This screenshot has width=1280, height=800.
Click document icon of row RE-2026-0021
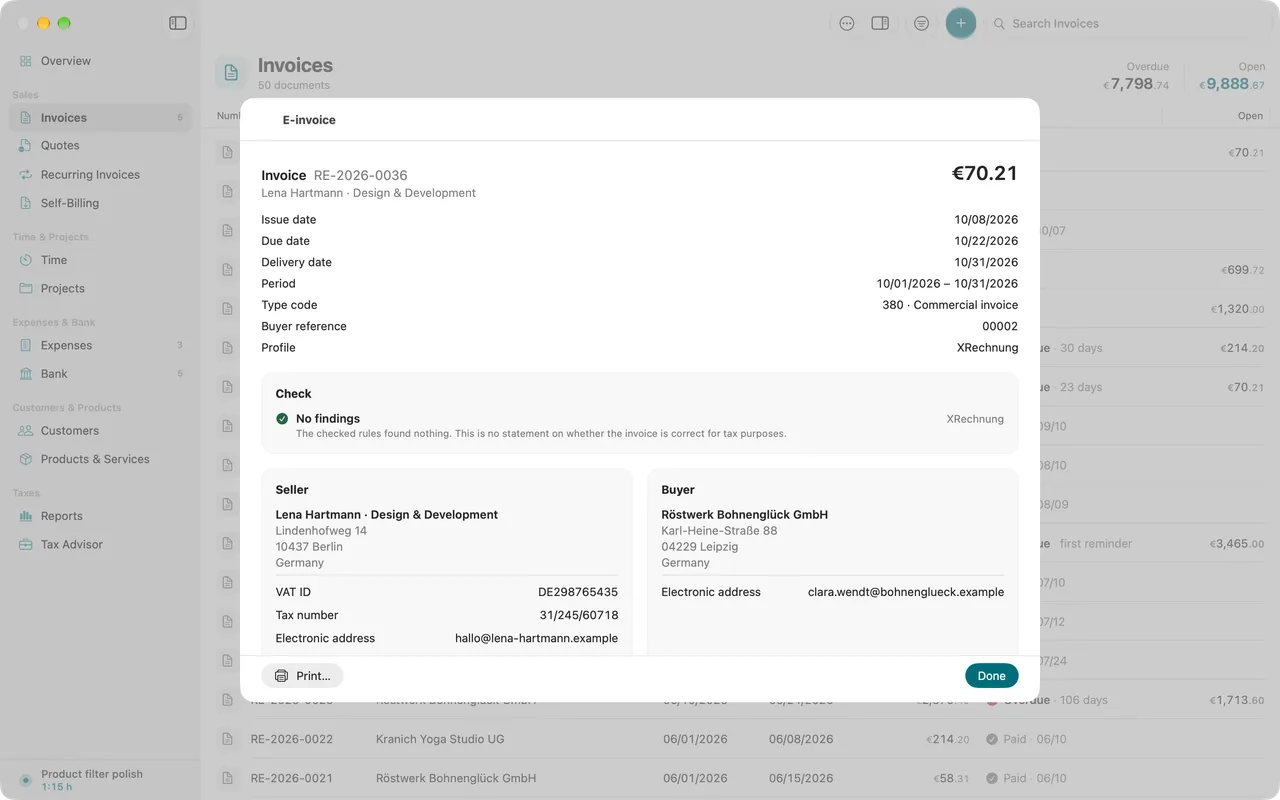click(229, 778)
